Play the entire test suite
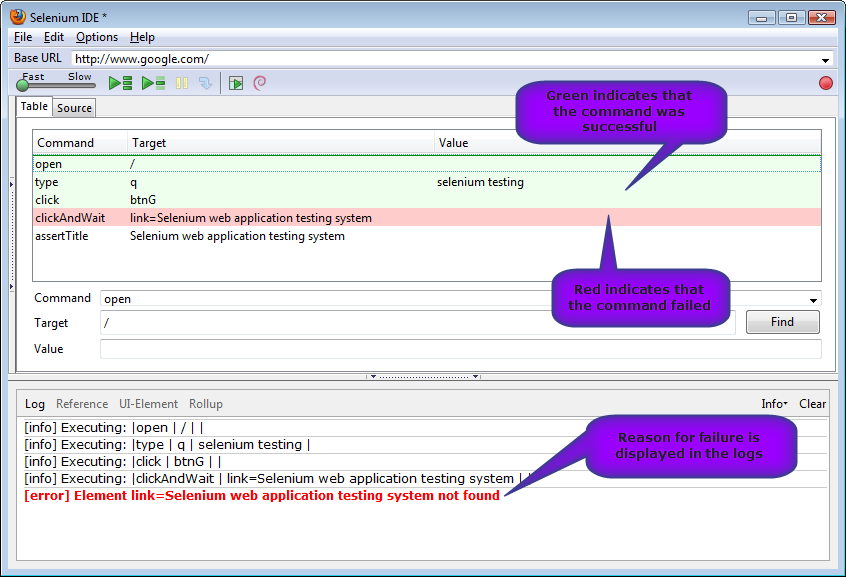This screenshot has height=577, width=846. pos(120,83)
